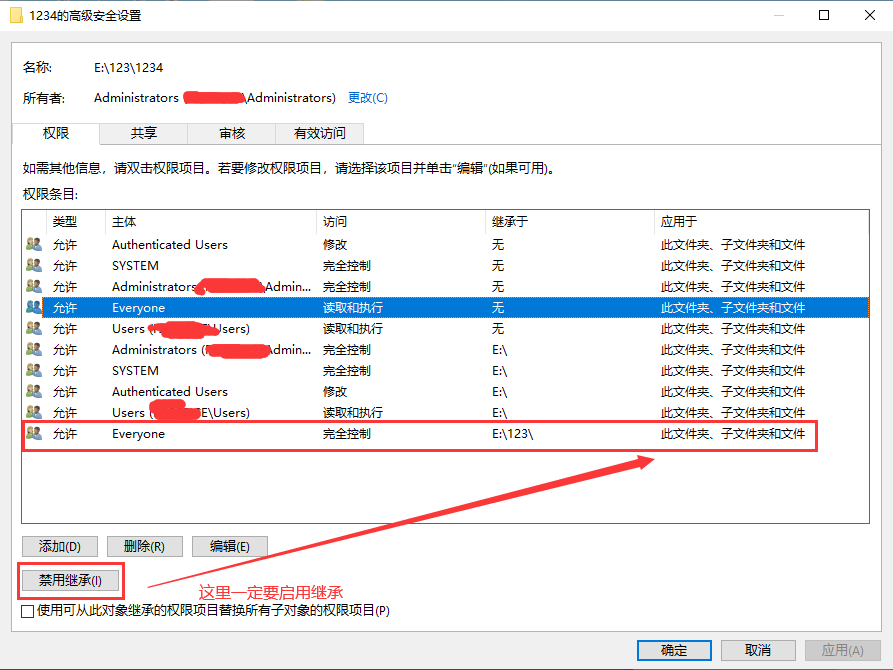Switch to the 共享 tab
The image size is (893, 670).
click(143, 133)
